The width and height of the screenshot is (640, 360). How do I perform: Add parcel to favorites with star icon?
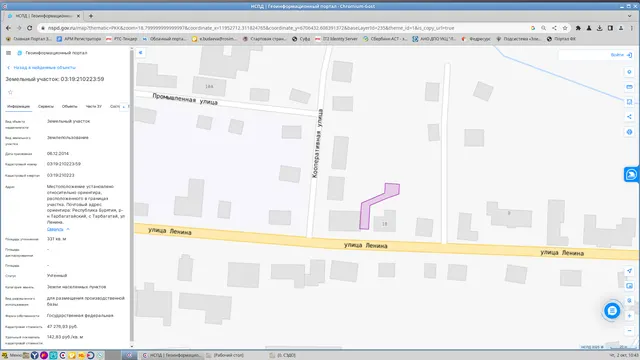(11, 92)
